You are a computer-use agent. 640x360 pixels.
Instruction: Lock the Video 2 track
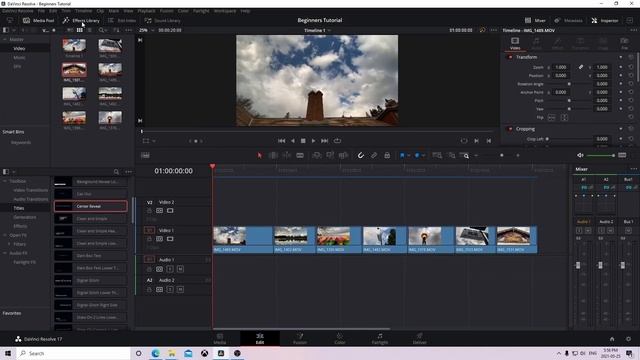click(x=149, y=211)
